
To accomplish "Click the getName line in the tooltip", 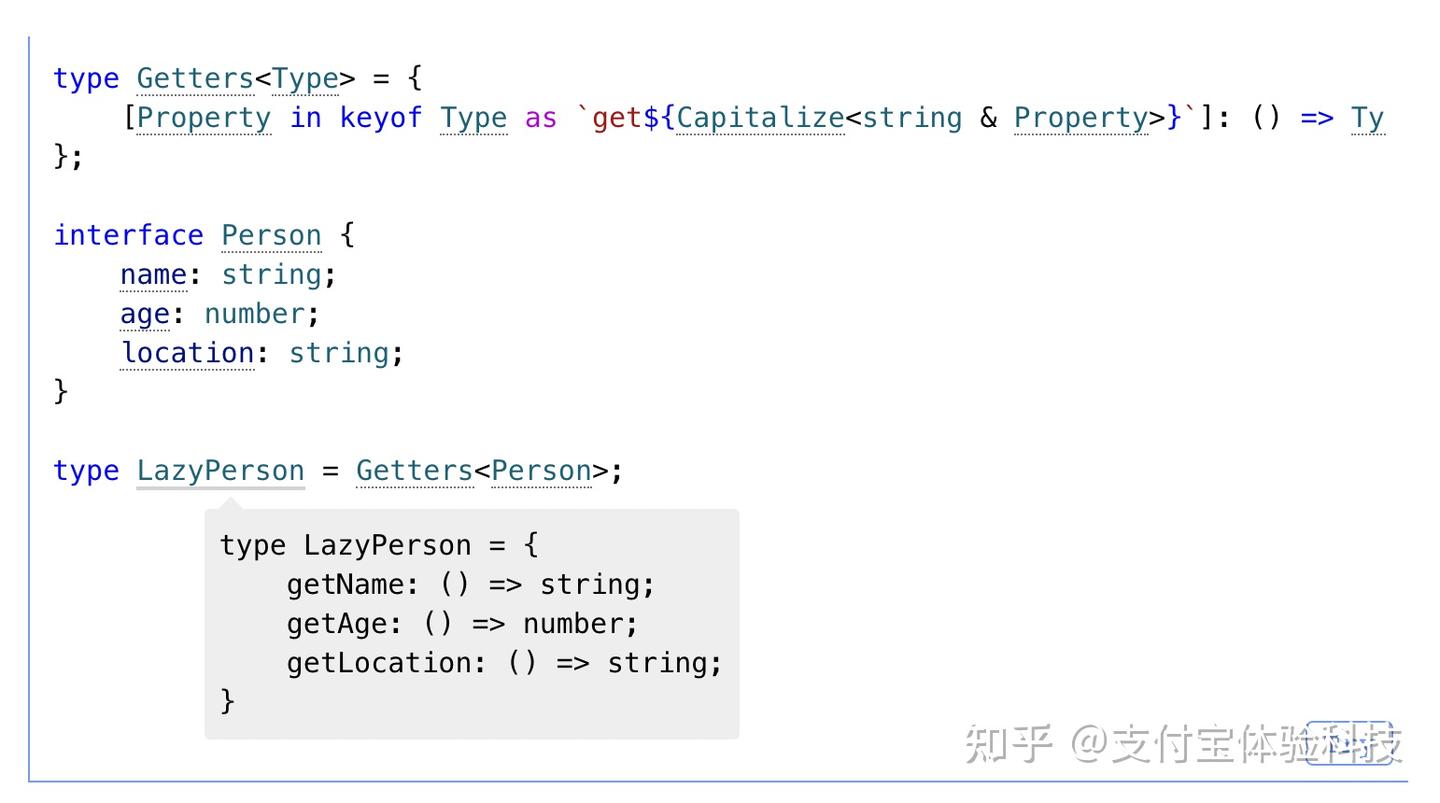I will (x=470, y=585).
